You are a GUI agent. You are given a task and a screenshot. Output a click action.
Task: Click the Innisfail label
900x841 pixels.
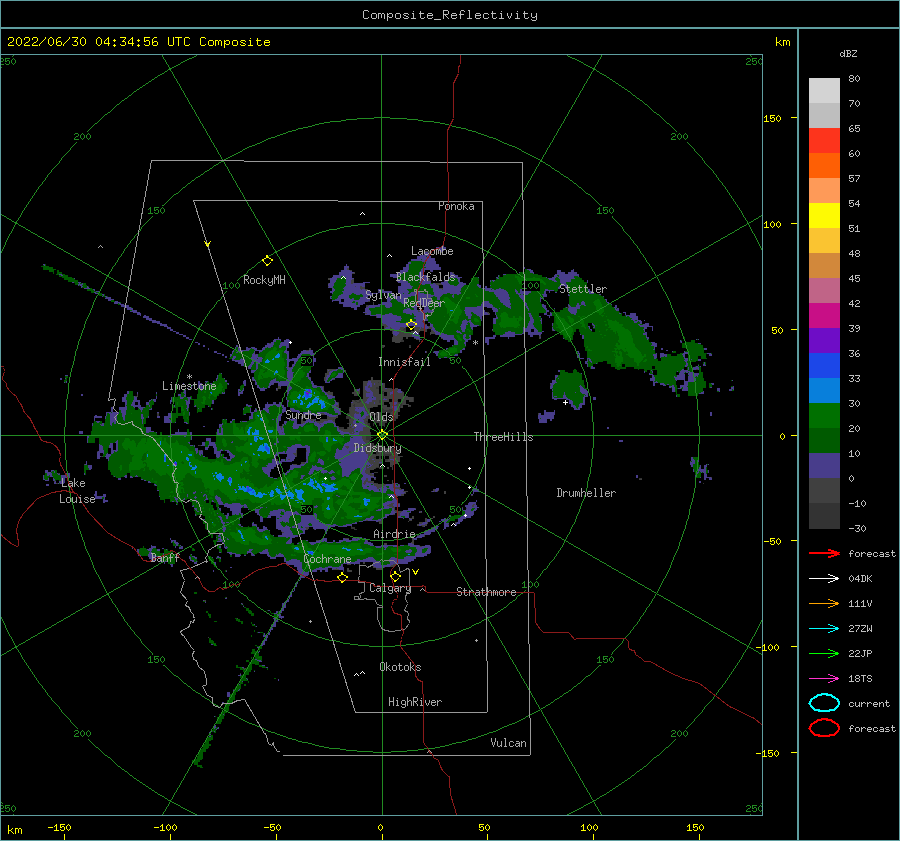pyautogui.click(x=404, y=362)
